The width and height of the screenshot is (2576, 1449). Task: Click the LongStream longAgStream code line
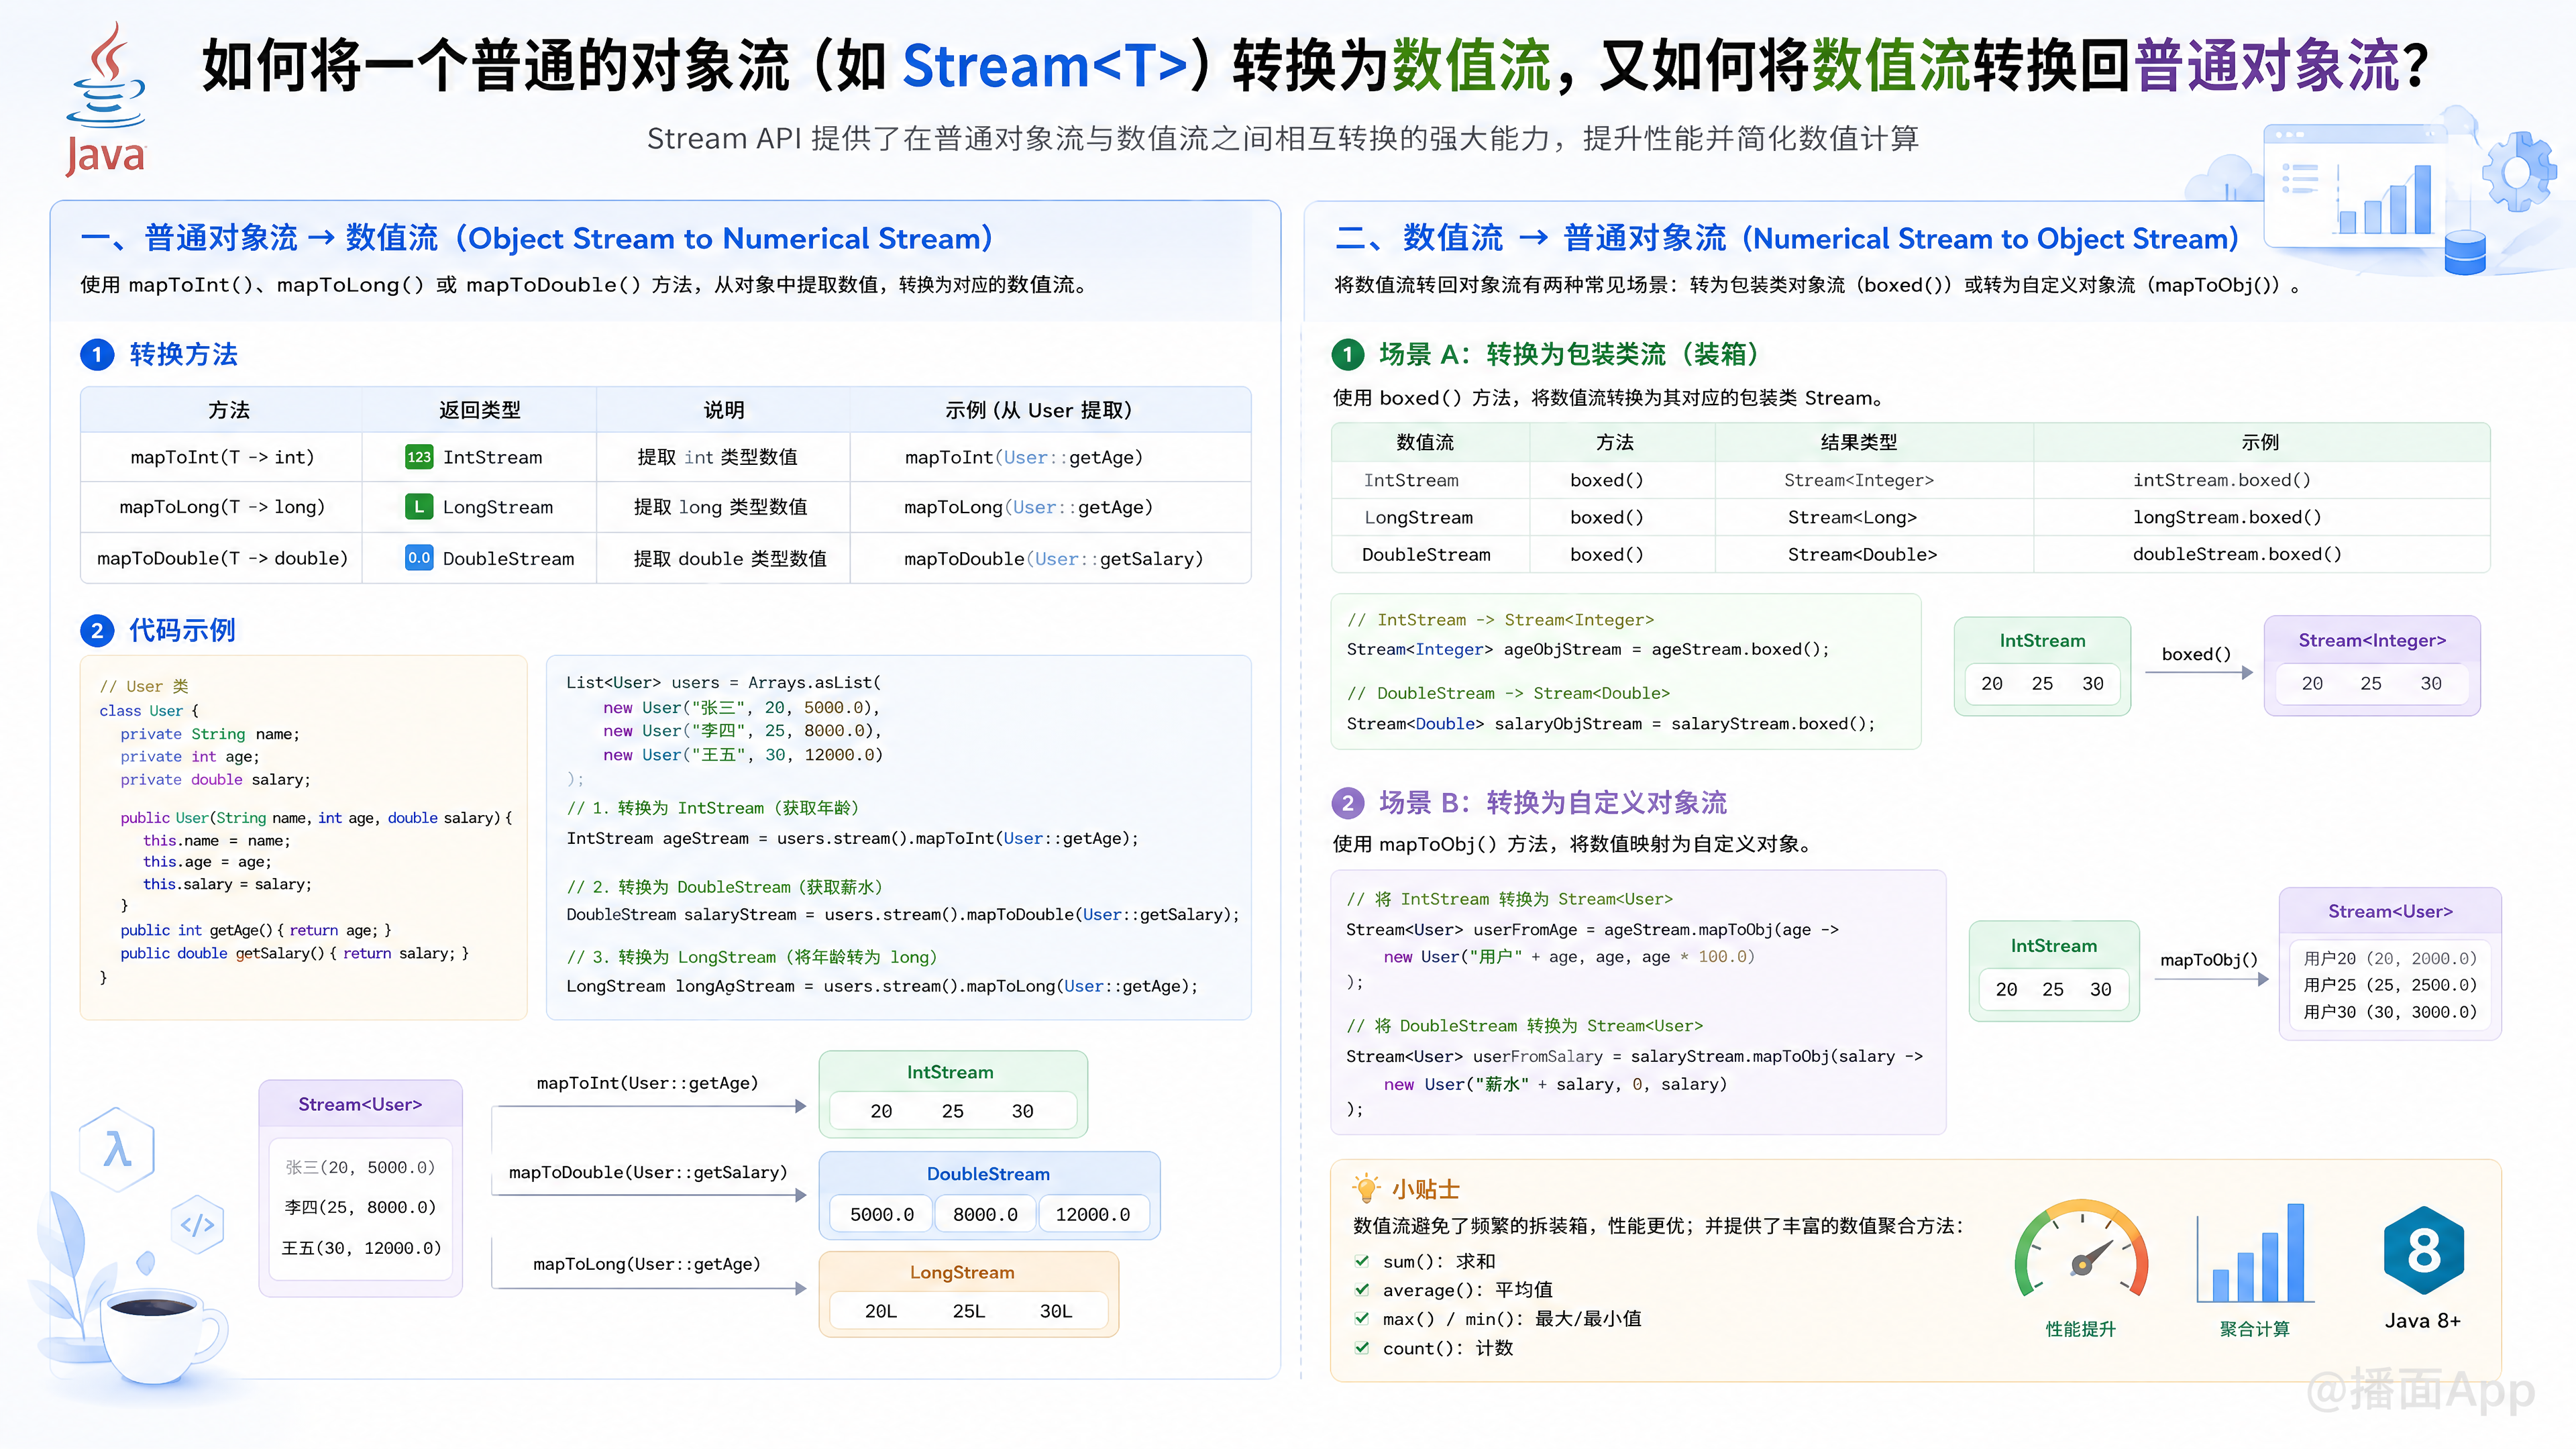[x=882, y=986]
